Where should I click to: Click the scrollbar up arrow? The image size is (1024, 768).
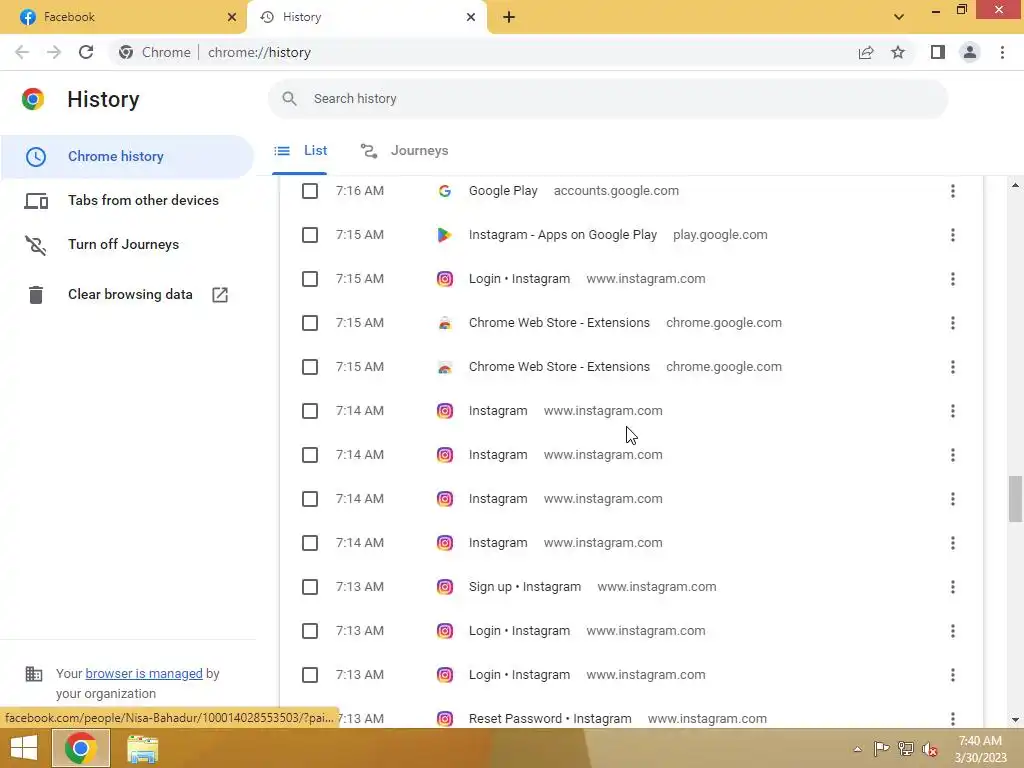[x=1015, y=185]
